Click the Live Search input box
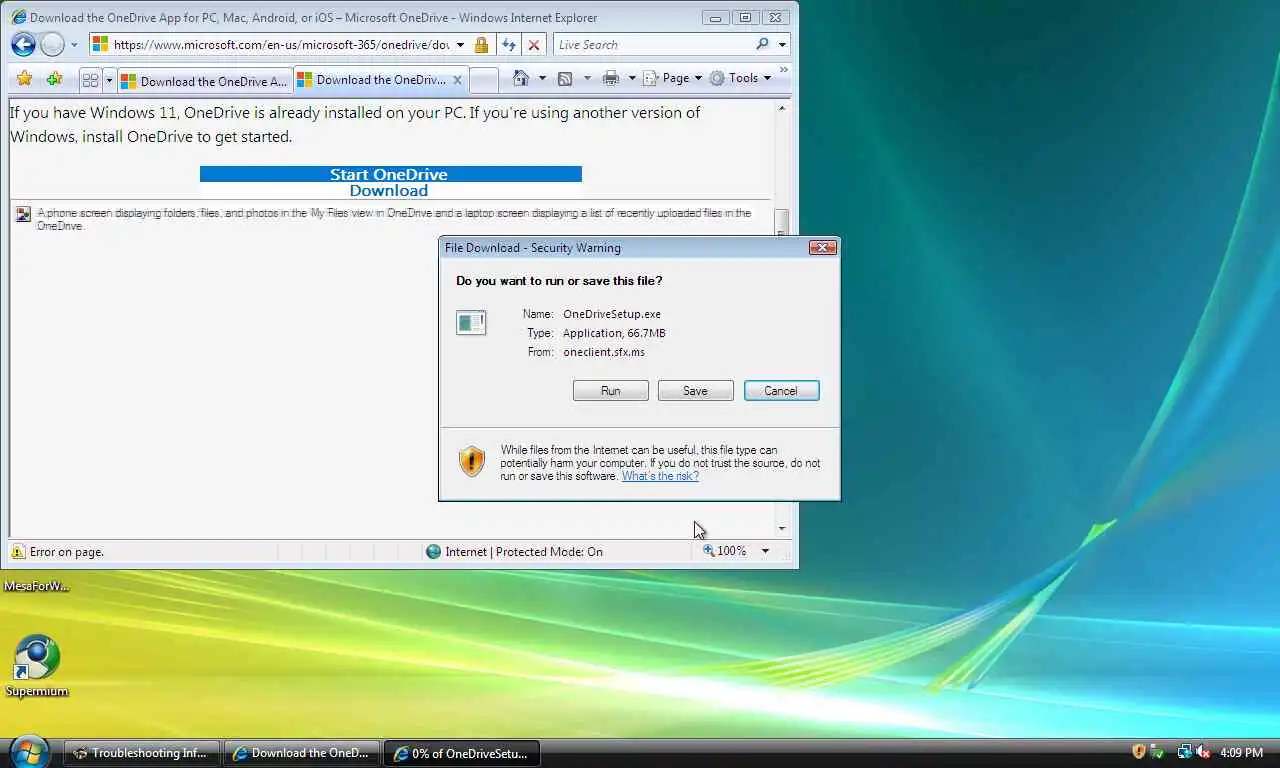Screen dimensions: 1280x768 (654, 44)
